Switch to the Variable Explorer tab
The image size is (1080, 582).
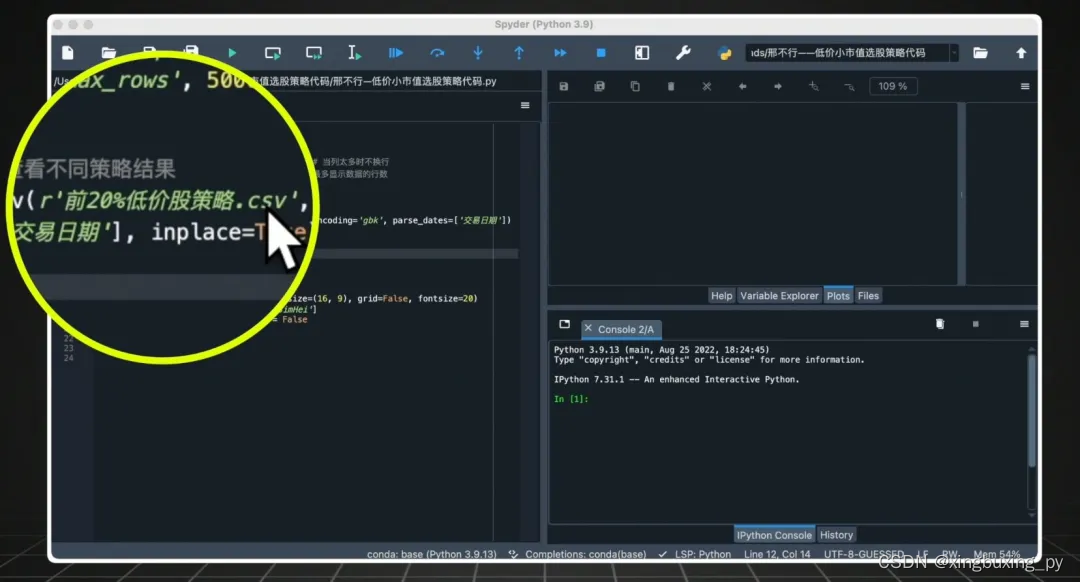click(779, 295)
